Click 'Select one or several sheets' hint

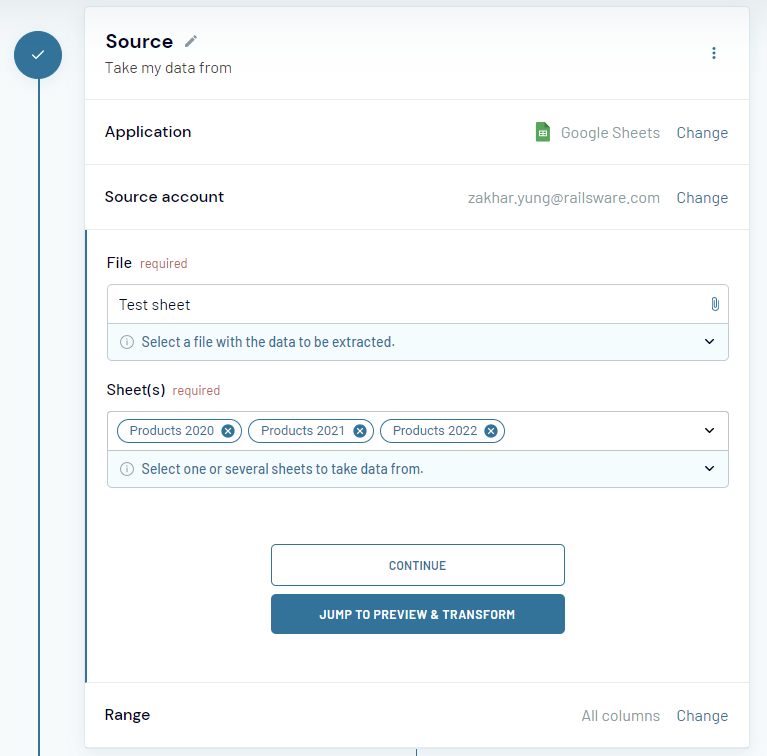282,469
